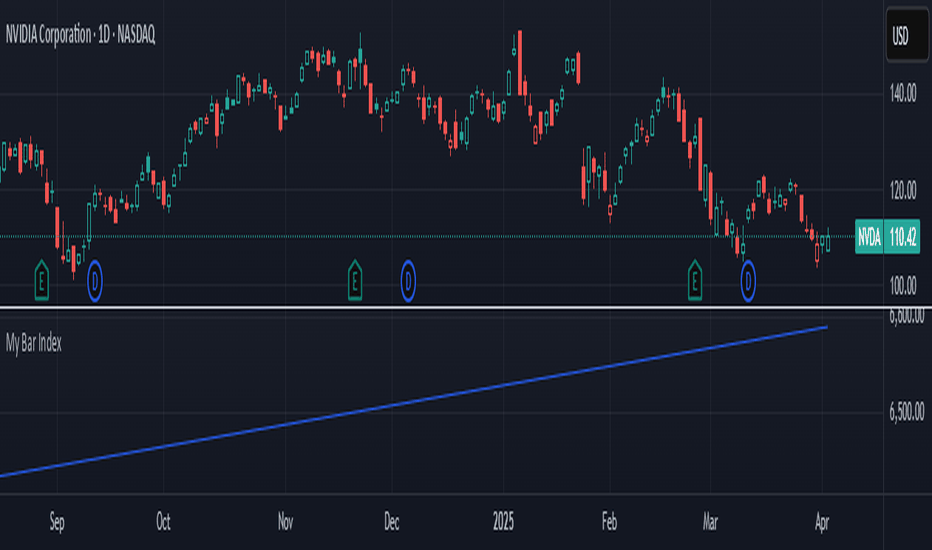
Task: Select the blue My Bar Index plot line
Action: pos(414,401)
